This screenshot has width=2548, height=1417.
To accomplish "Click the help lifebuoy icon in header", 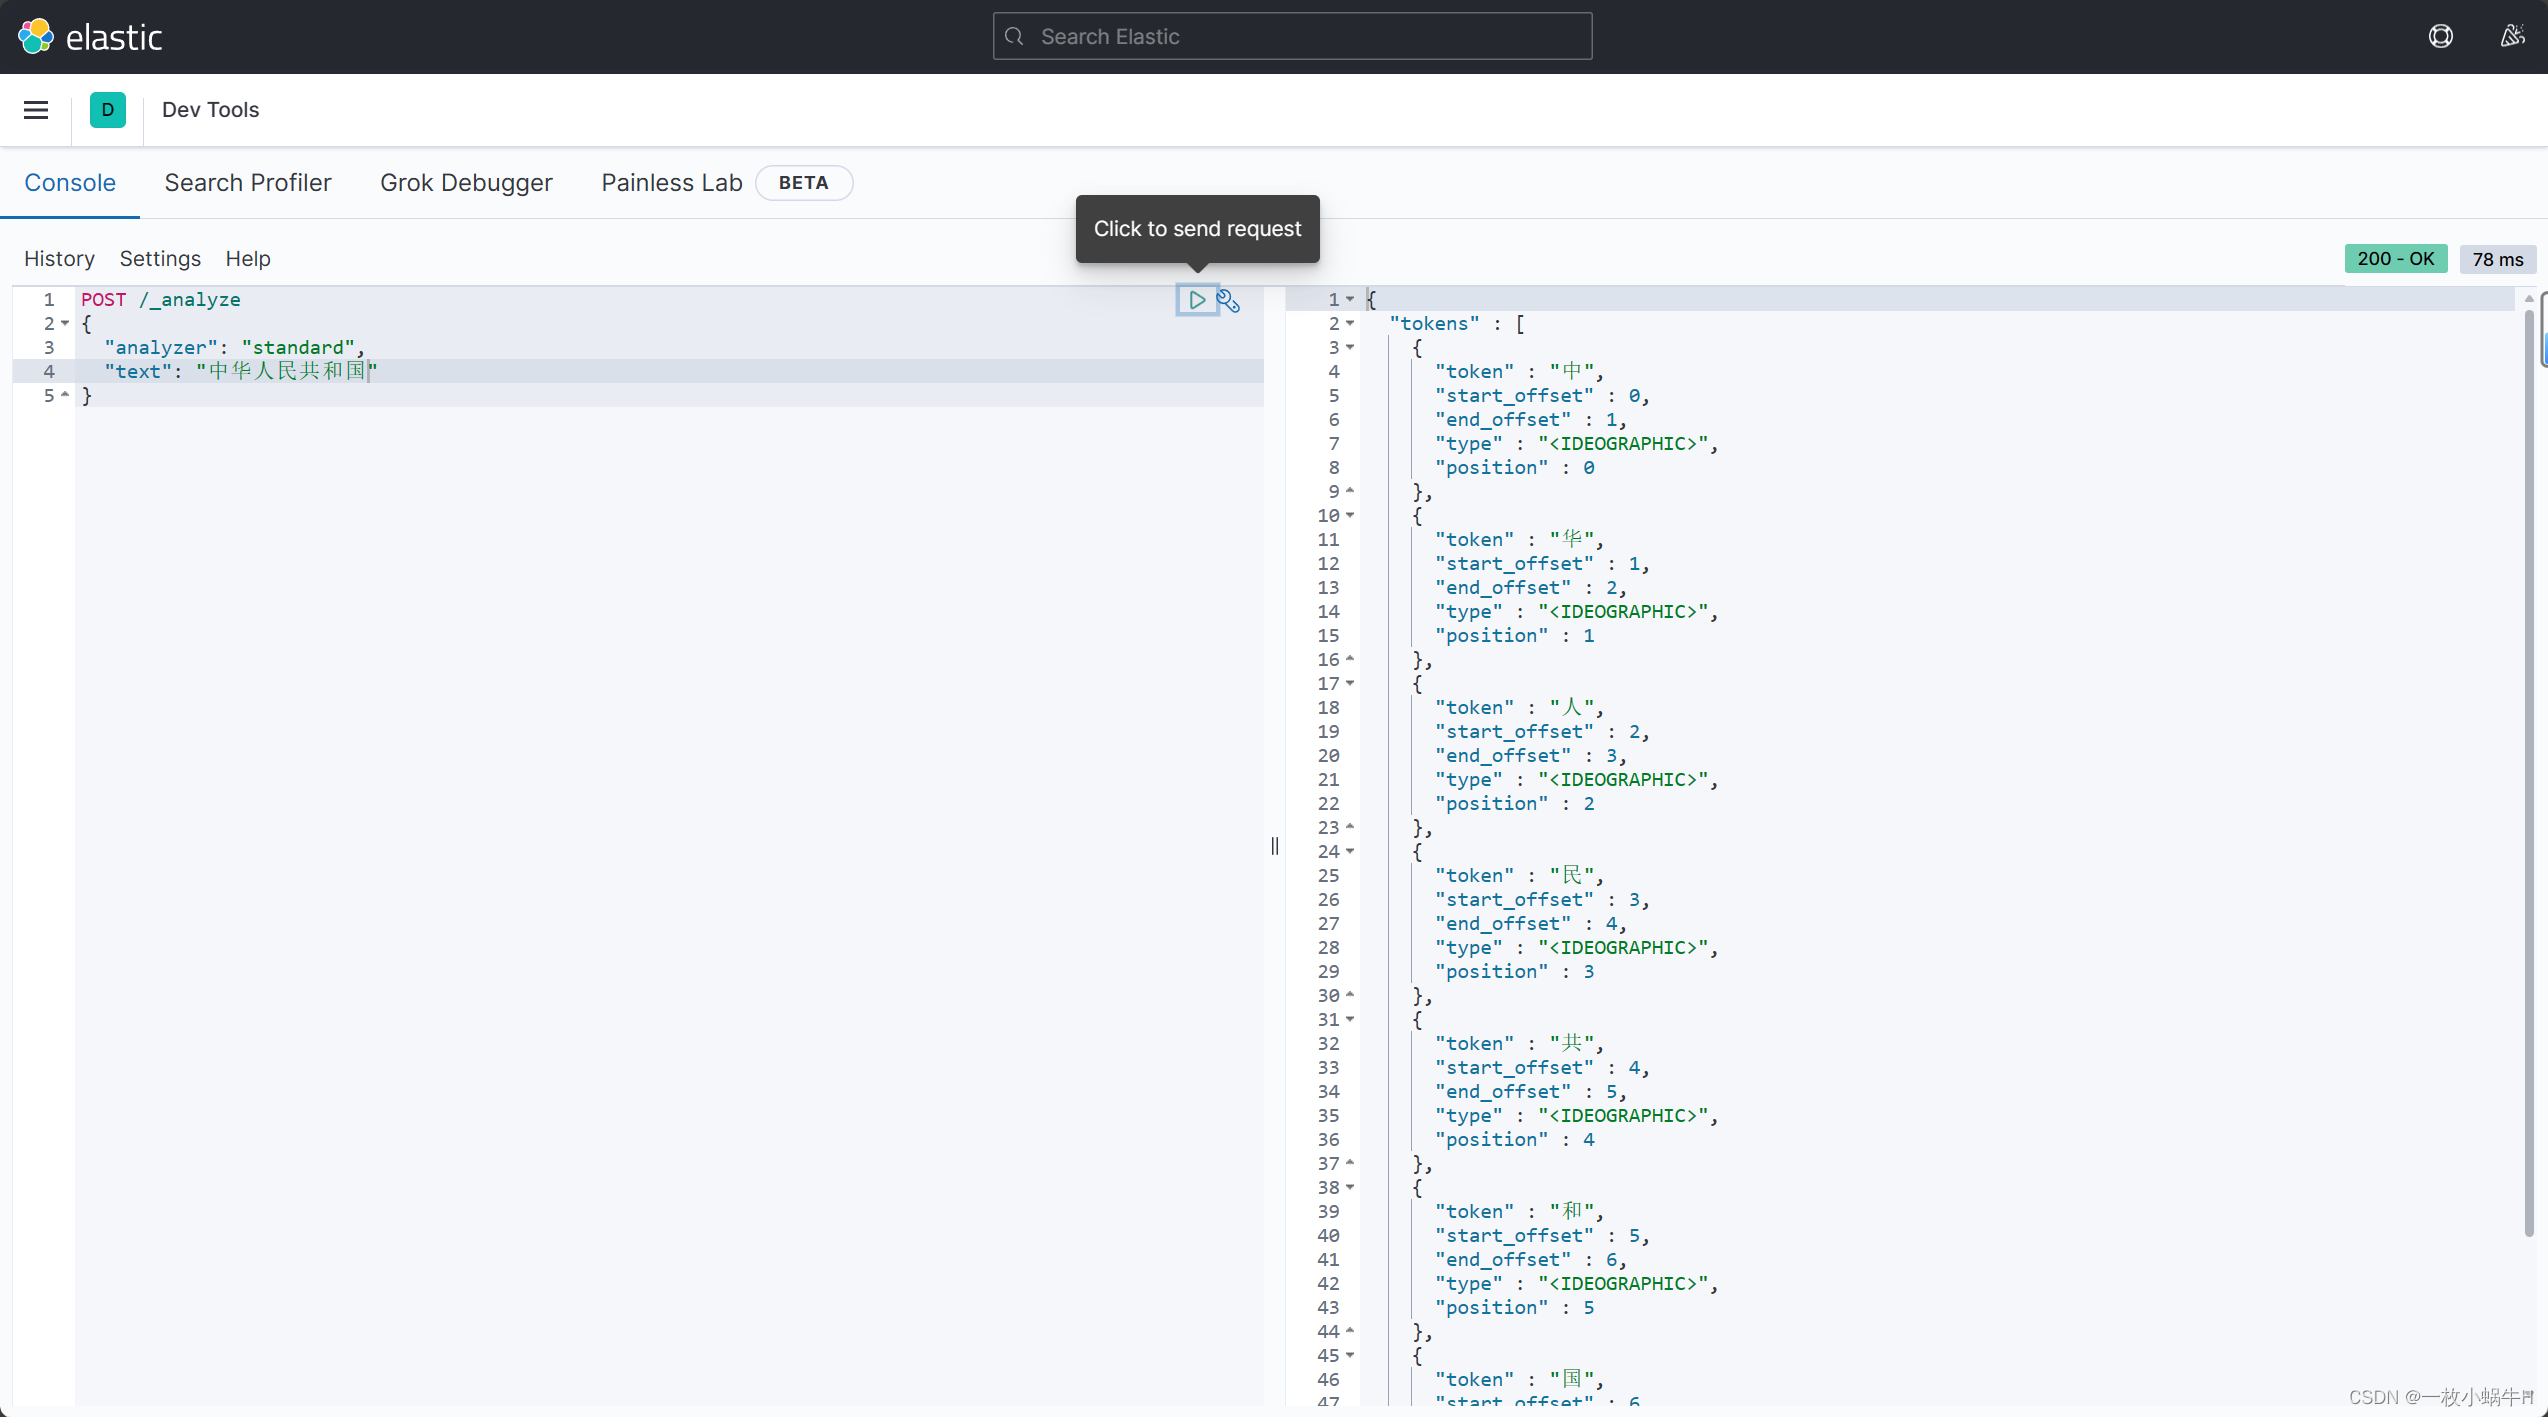I will click(2441, 36).
